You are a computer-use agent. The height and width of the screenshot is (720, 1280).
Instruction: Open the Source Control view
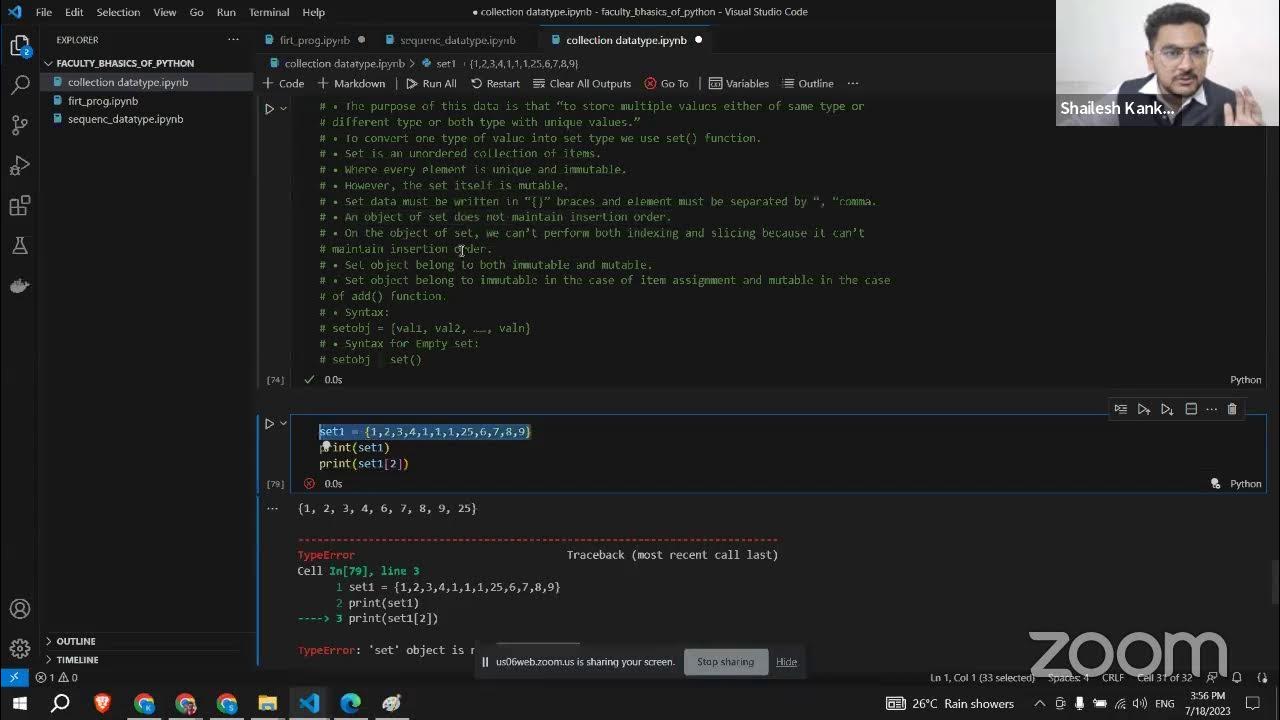20,125
